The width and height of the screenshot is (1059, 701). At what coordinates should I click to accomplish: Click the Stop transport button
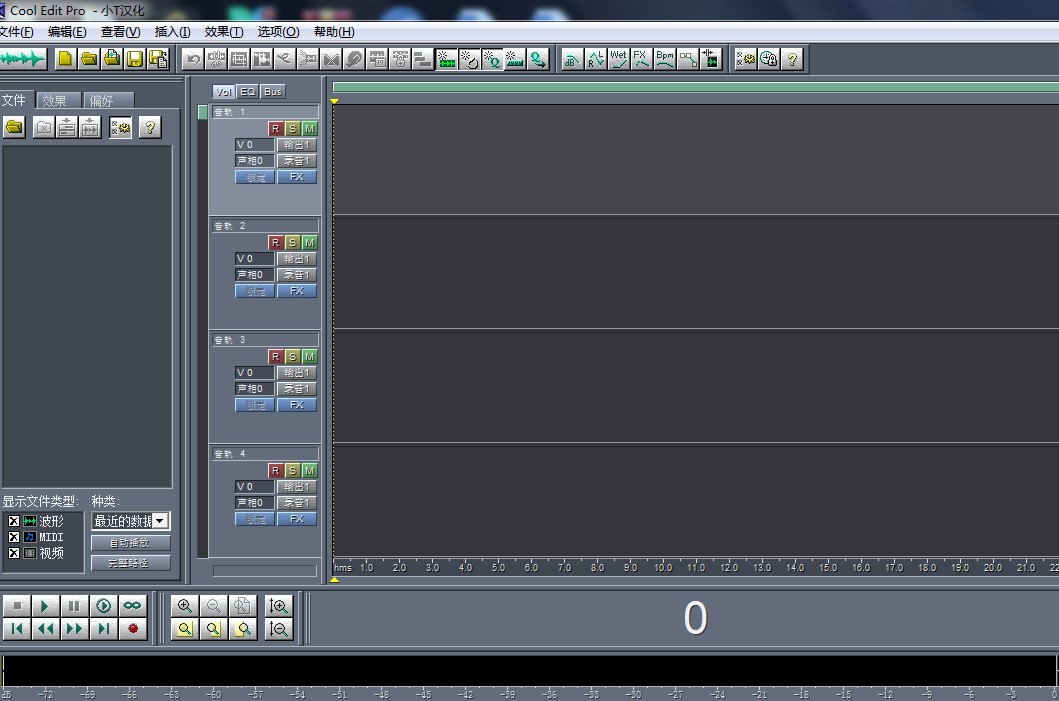coord(17,606)
